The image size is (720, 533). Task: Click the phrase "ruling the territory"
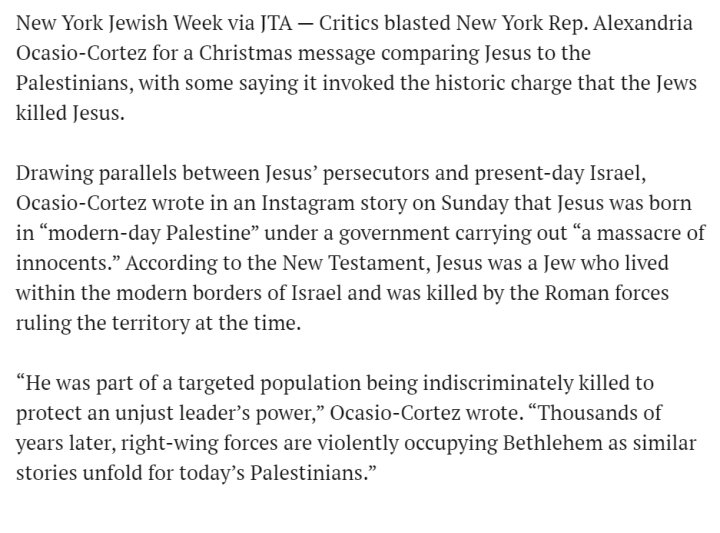(x=103, y=323)
